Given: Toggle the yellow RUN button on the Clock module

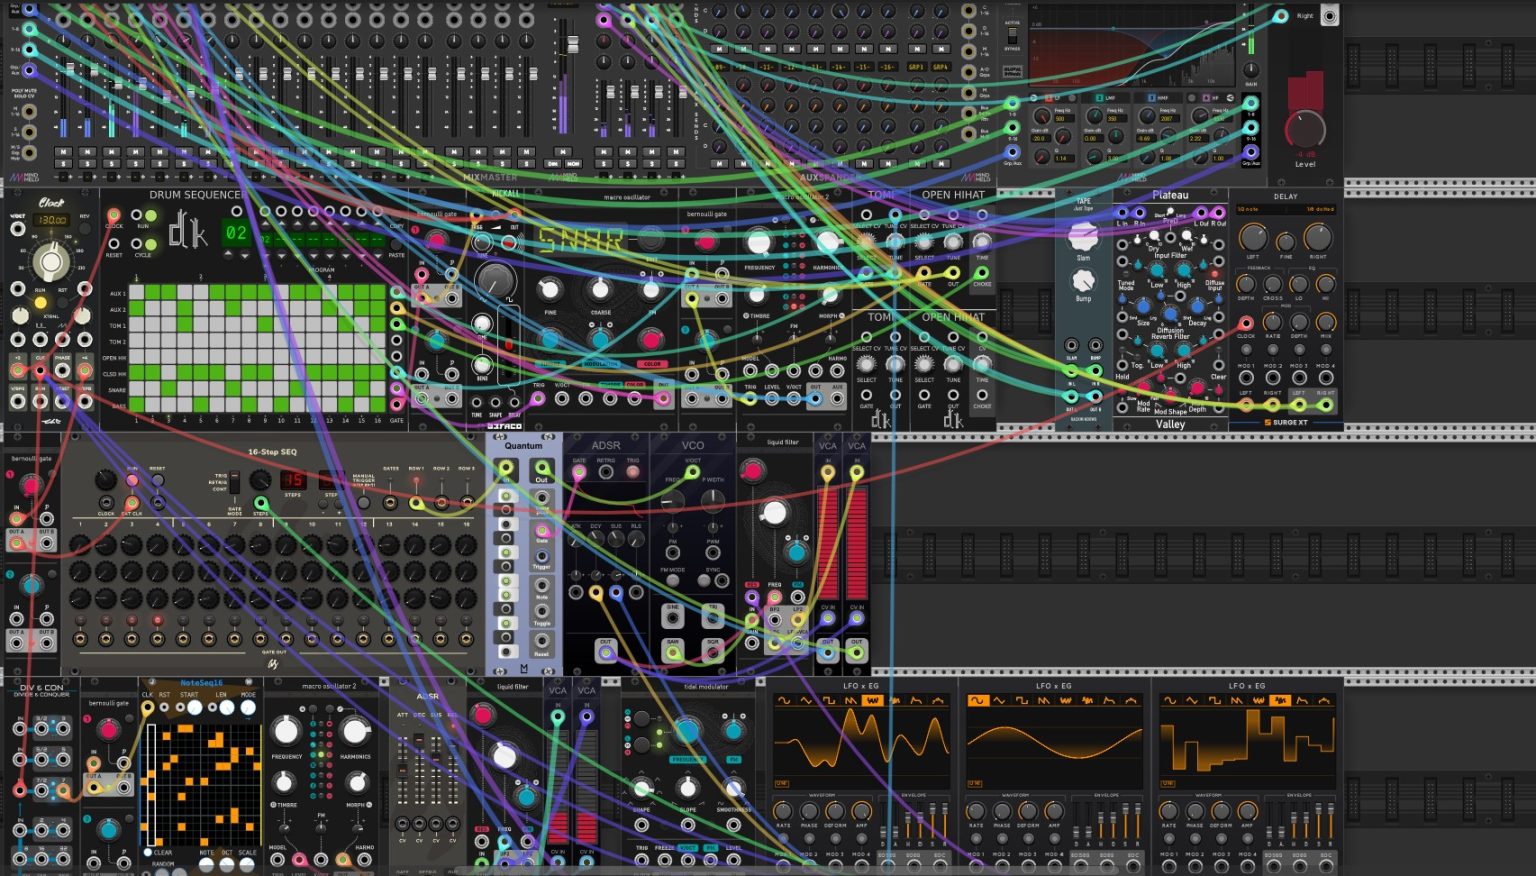Looking at the screenshot, I should point(40,302).
